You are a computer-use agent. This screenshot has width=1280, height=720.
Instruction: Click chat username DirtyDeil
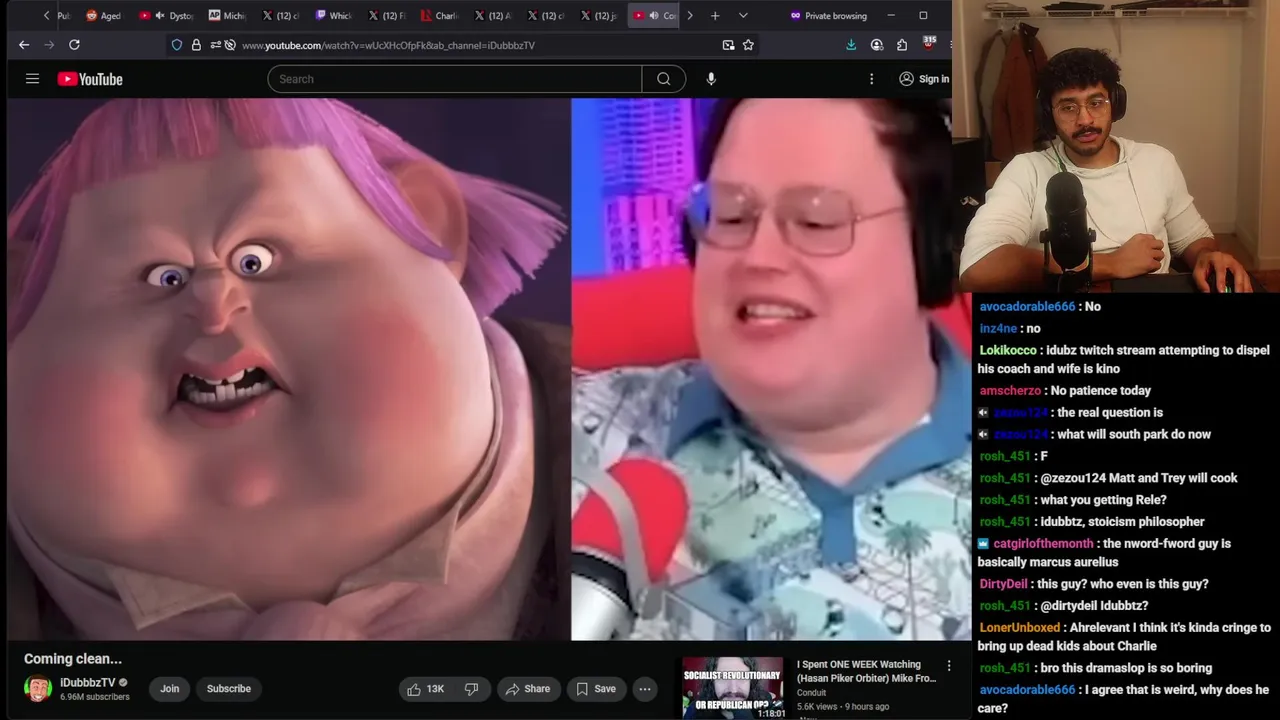(x=1003, y=584)
